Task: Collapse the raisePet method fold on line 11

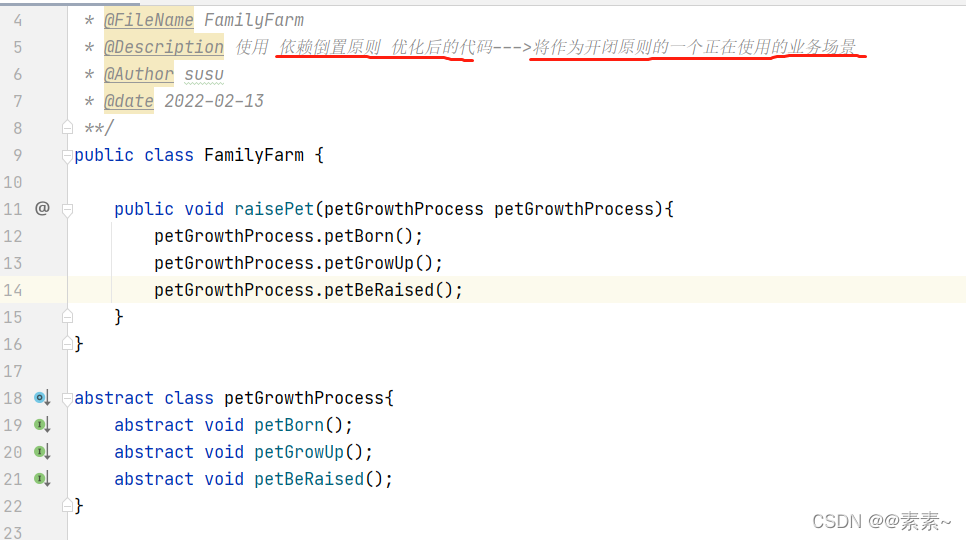Action: tap(68, 209)
